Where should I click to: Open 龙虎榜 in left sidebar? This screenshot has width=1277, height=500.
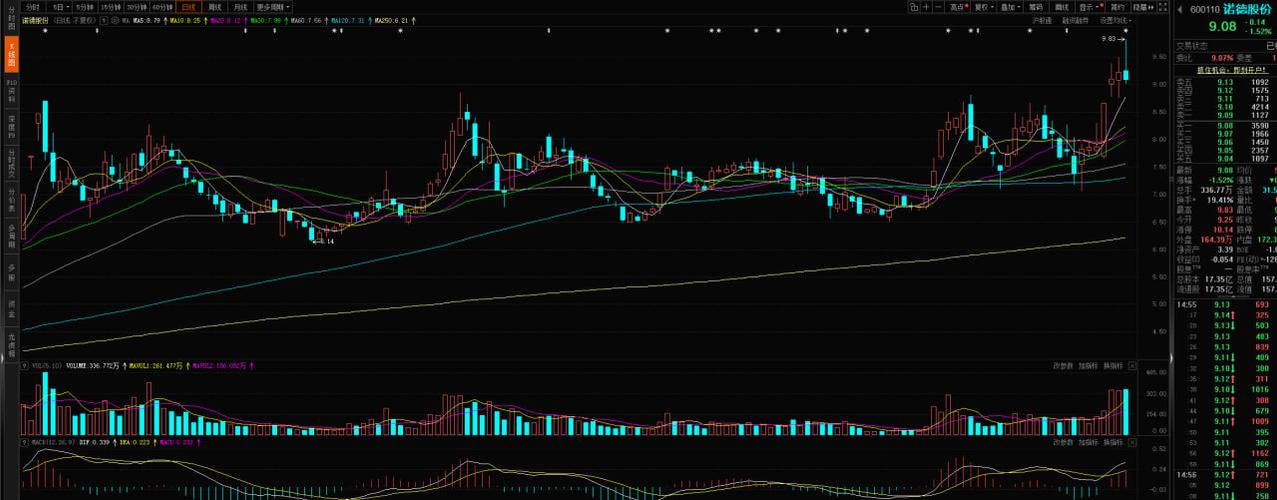click(11, 345)
